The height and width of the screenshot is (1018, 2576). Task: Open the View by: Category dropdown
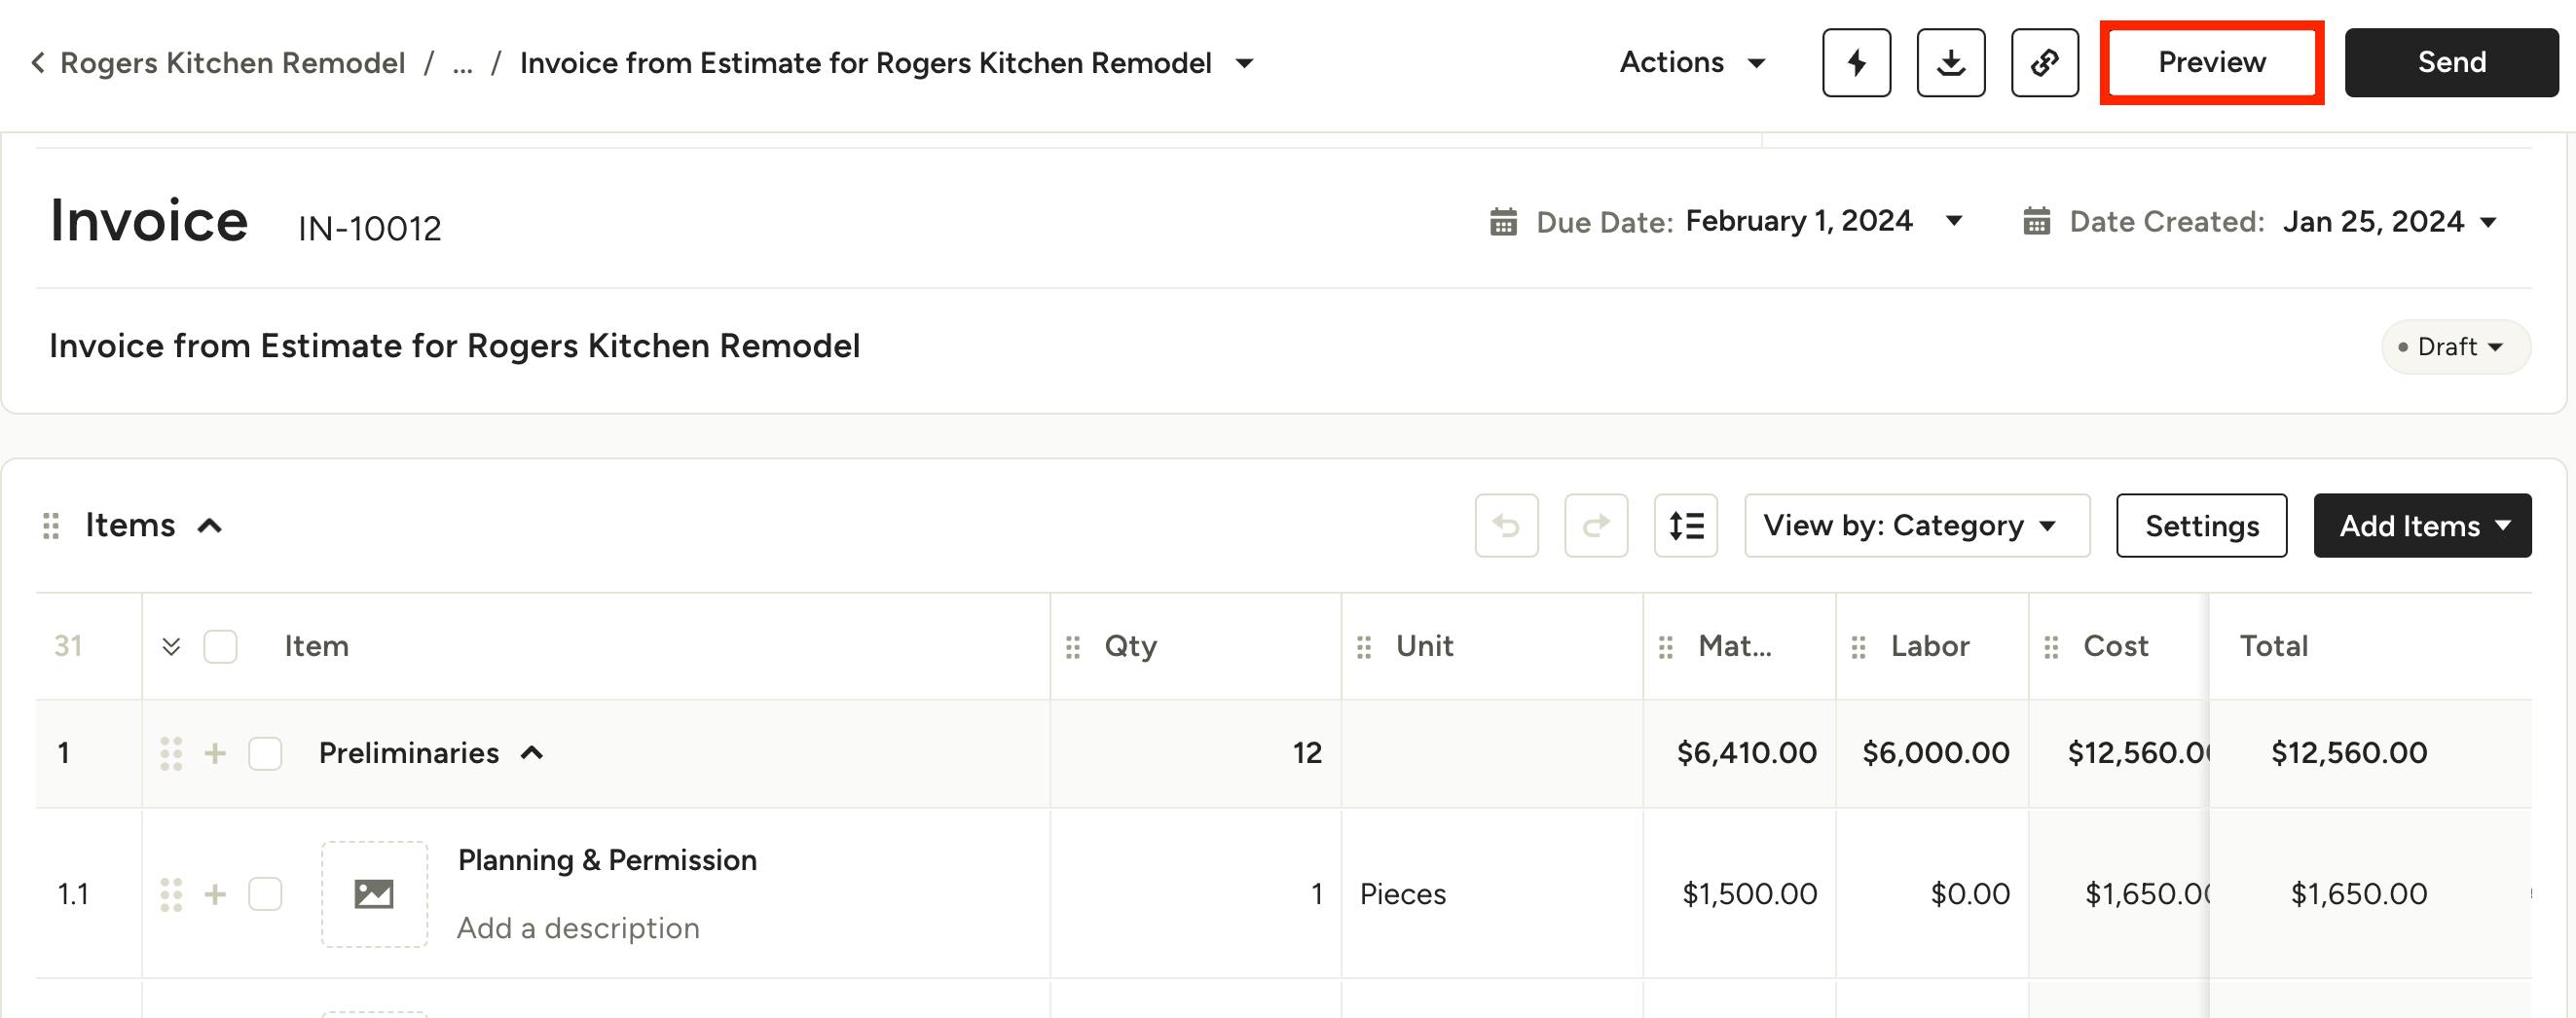[1916, 525]
